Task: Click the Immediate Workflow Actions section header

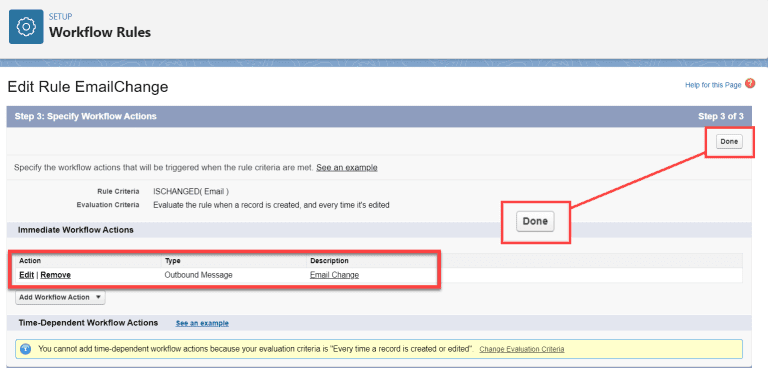Action: pos(76,230)
